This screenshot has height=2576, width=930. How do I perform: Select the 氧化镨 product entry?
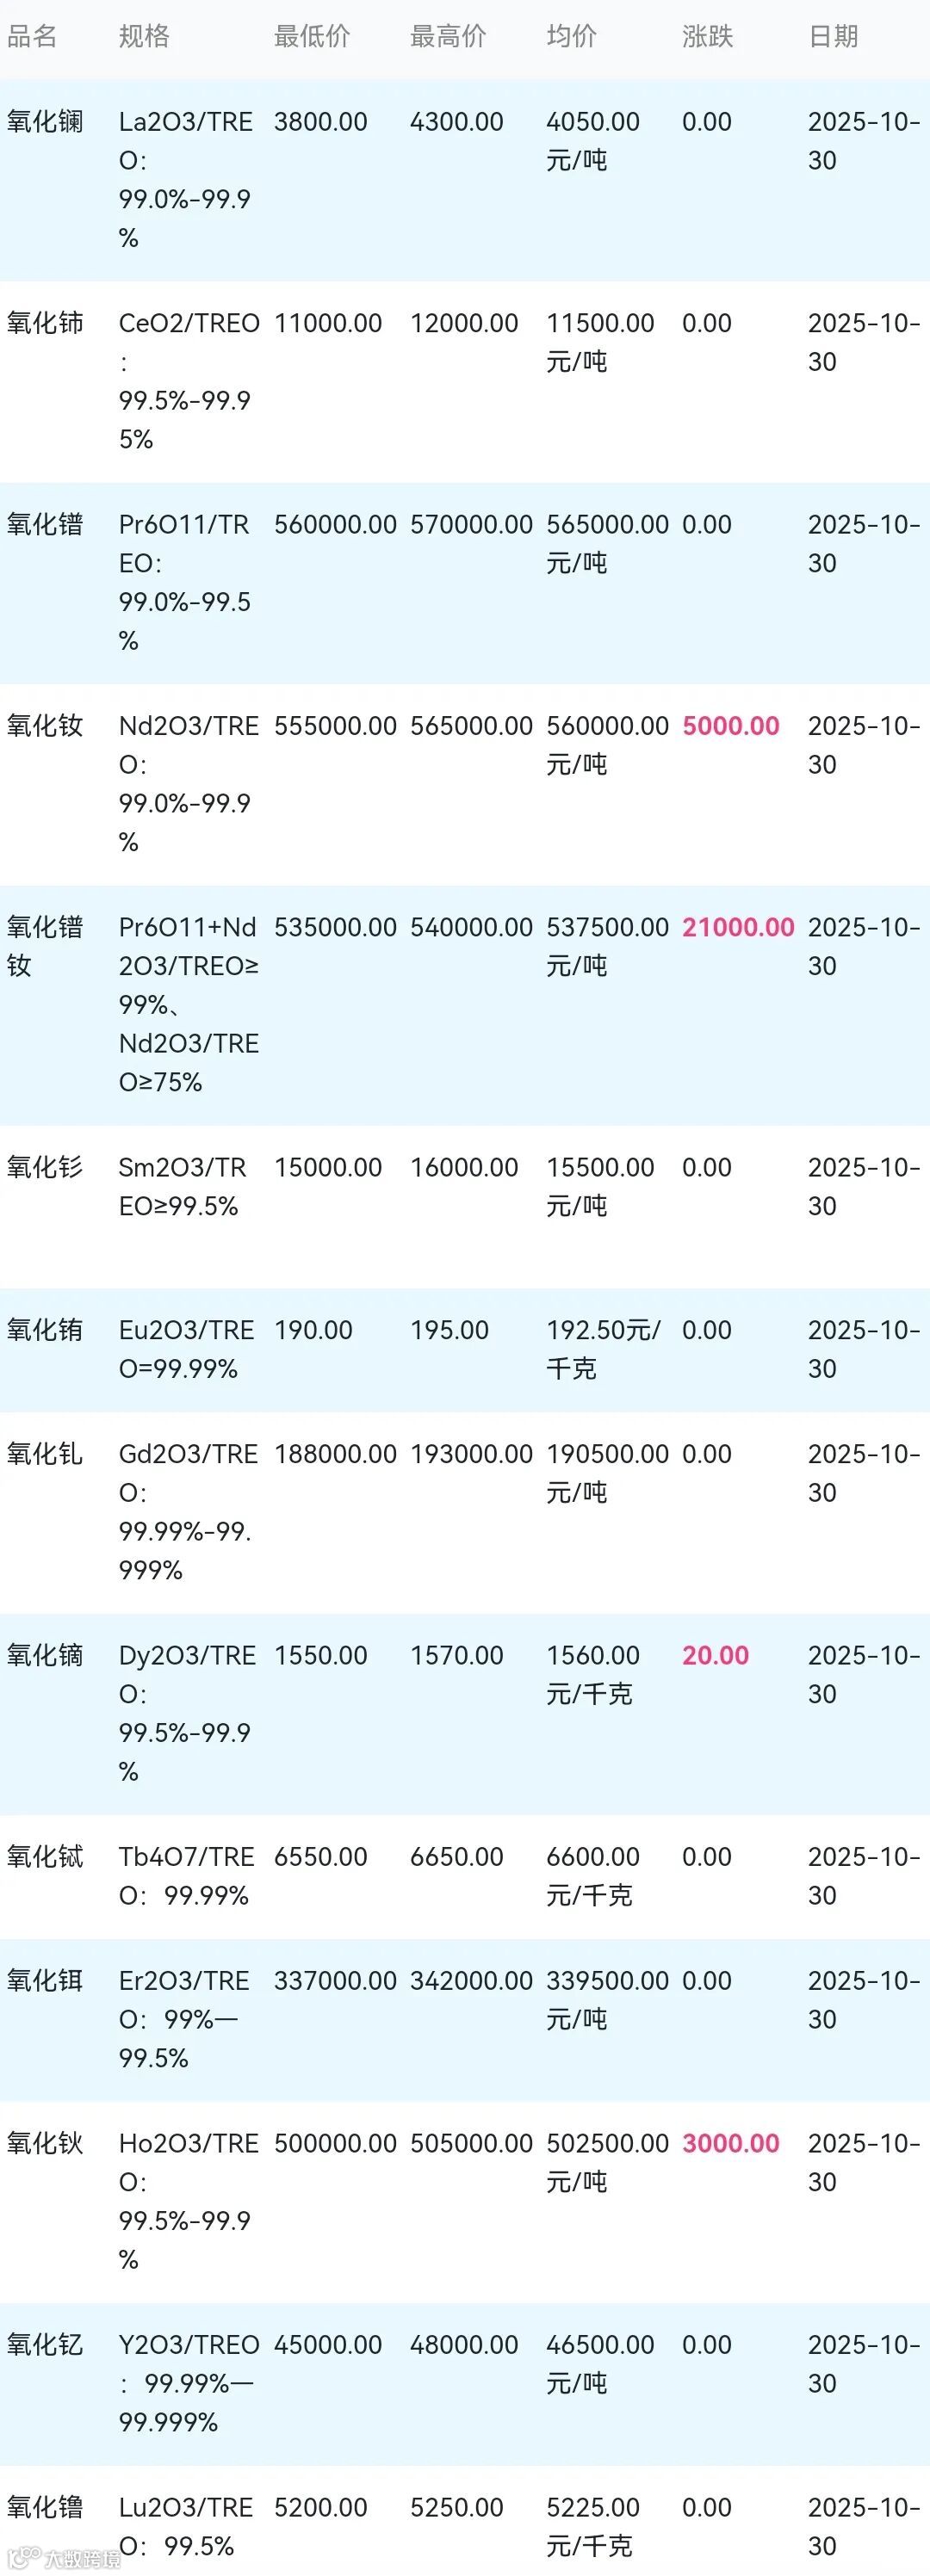(45, 524)
